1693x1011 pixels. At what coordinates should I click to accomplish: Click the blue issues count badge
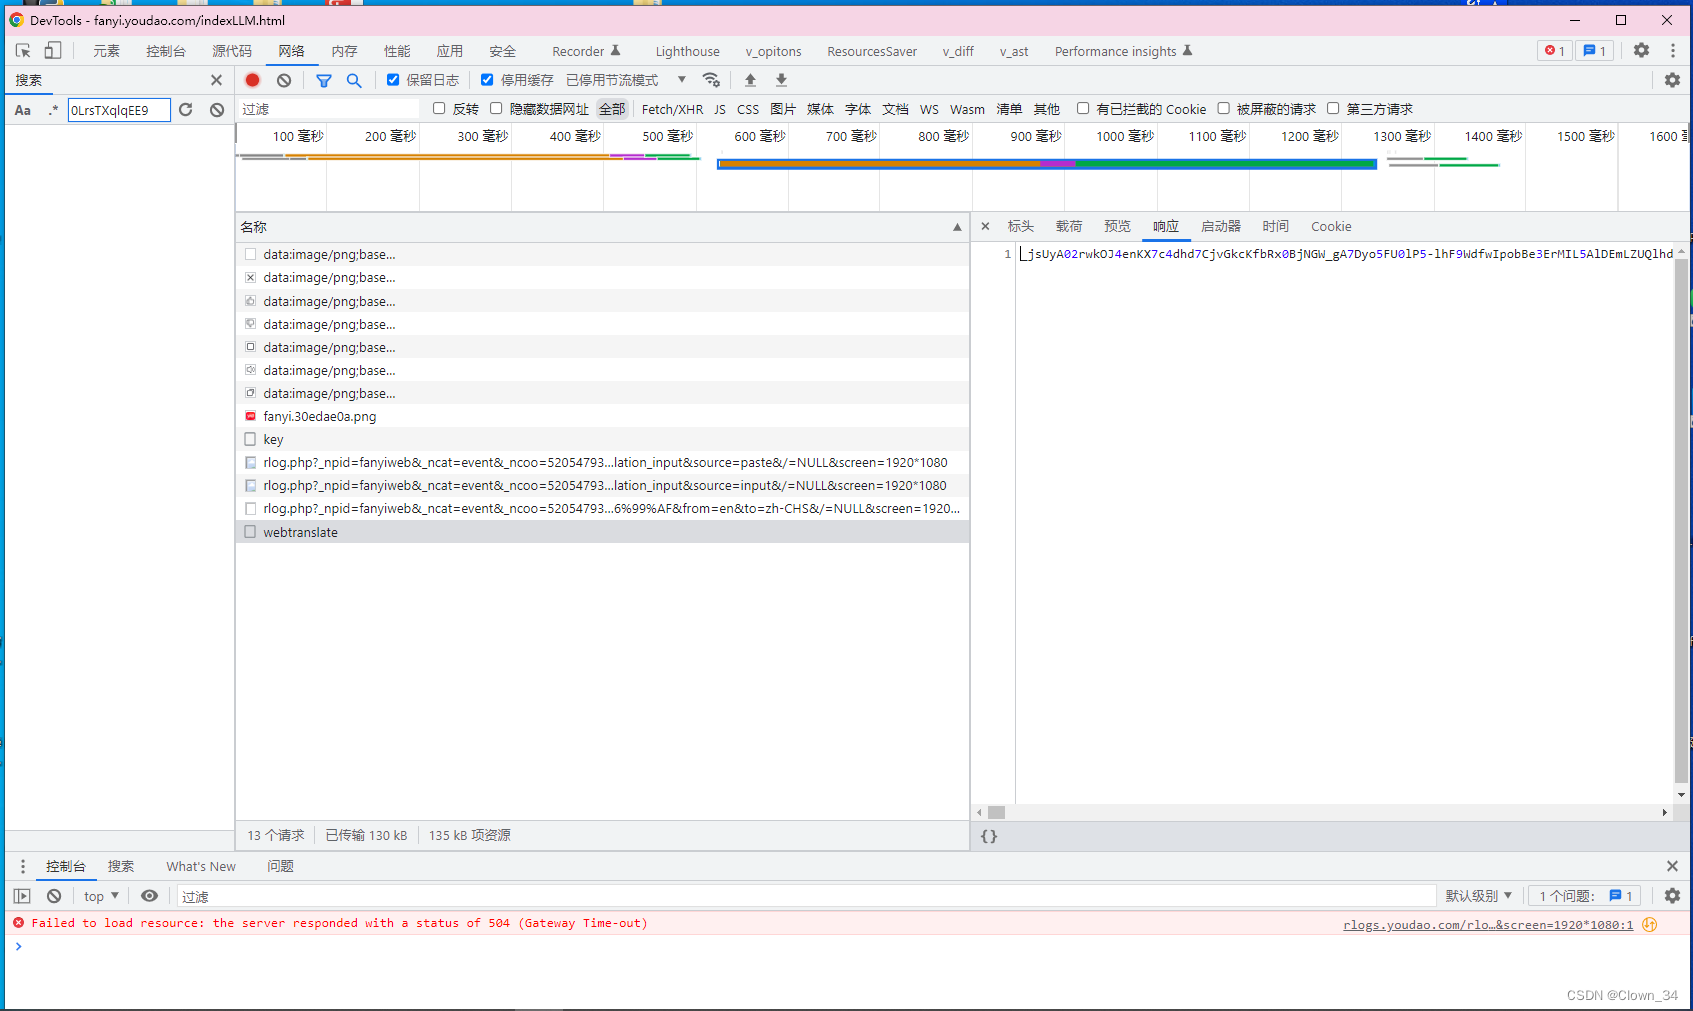[1595, 51]
